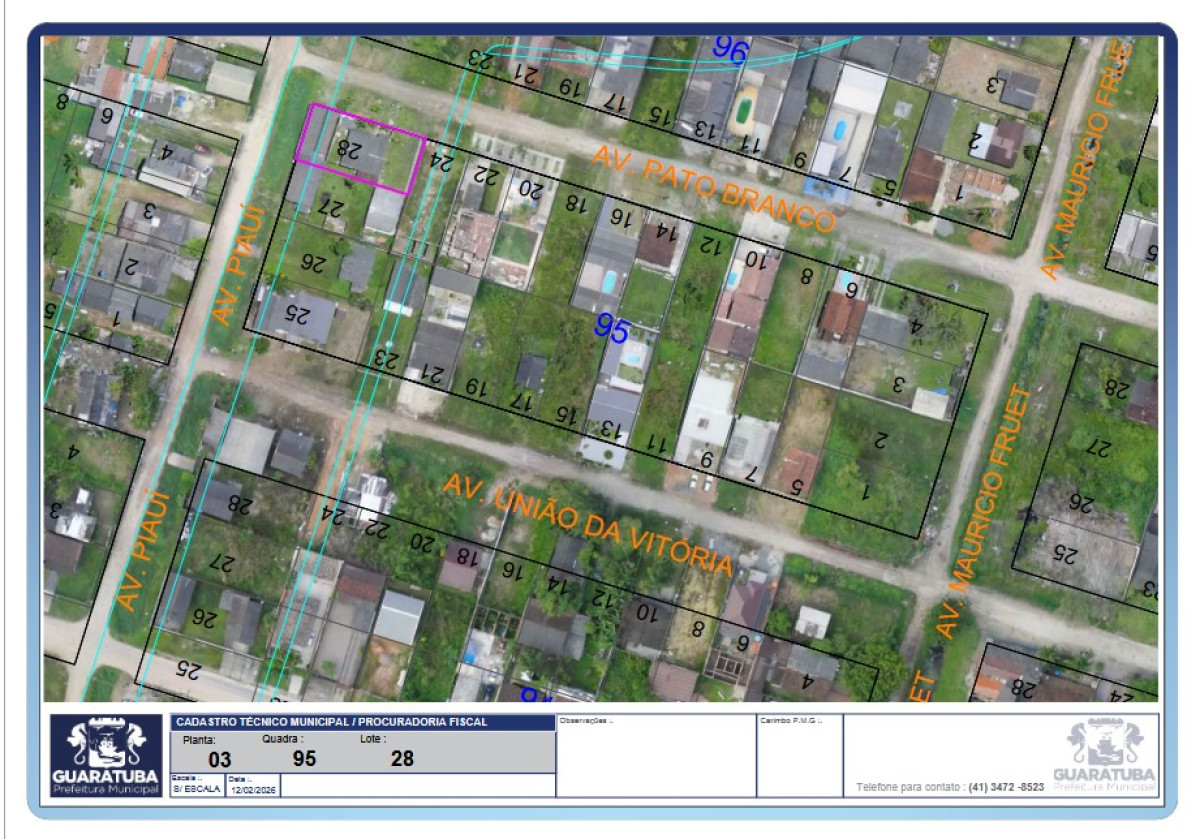The height and width of the screenshot is (839, 1200).
Task: Click the Quadra label in the legend
Action: point(283,739)
